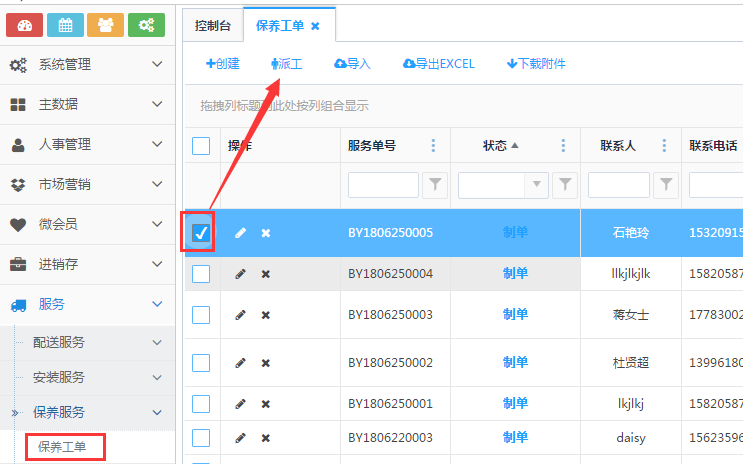Screen dimensions: 743x464
Task: Open the blue calendar icon button
Action: pos(65,24)
